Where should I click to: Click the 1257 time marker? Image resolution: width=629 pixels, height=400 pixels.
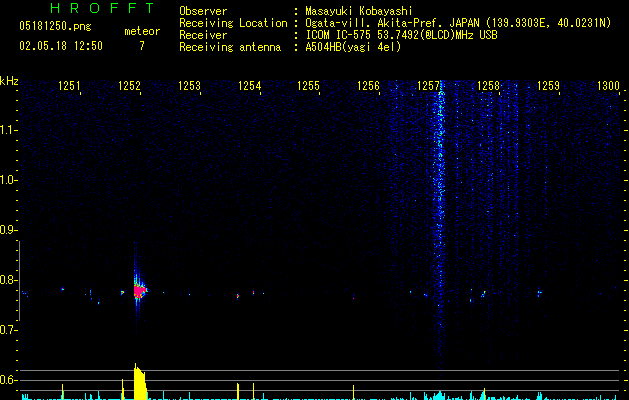[x=428, y=86]
